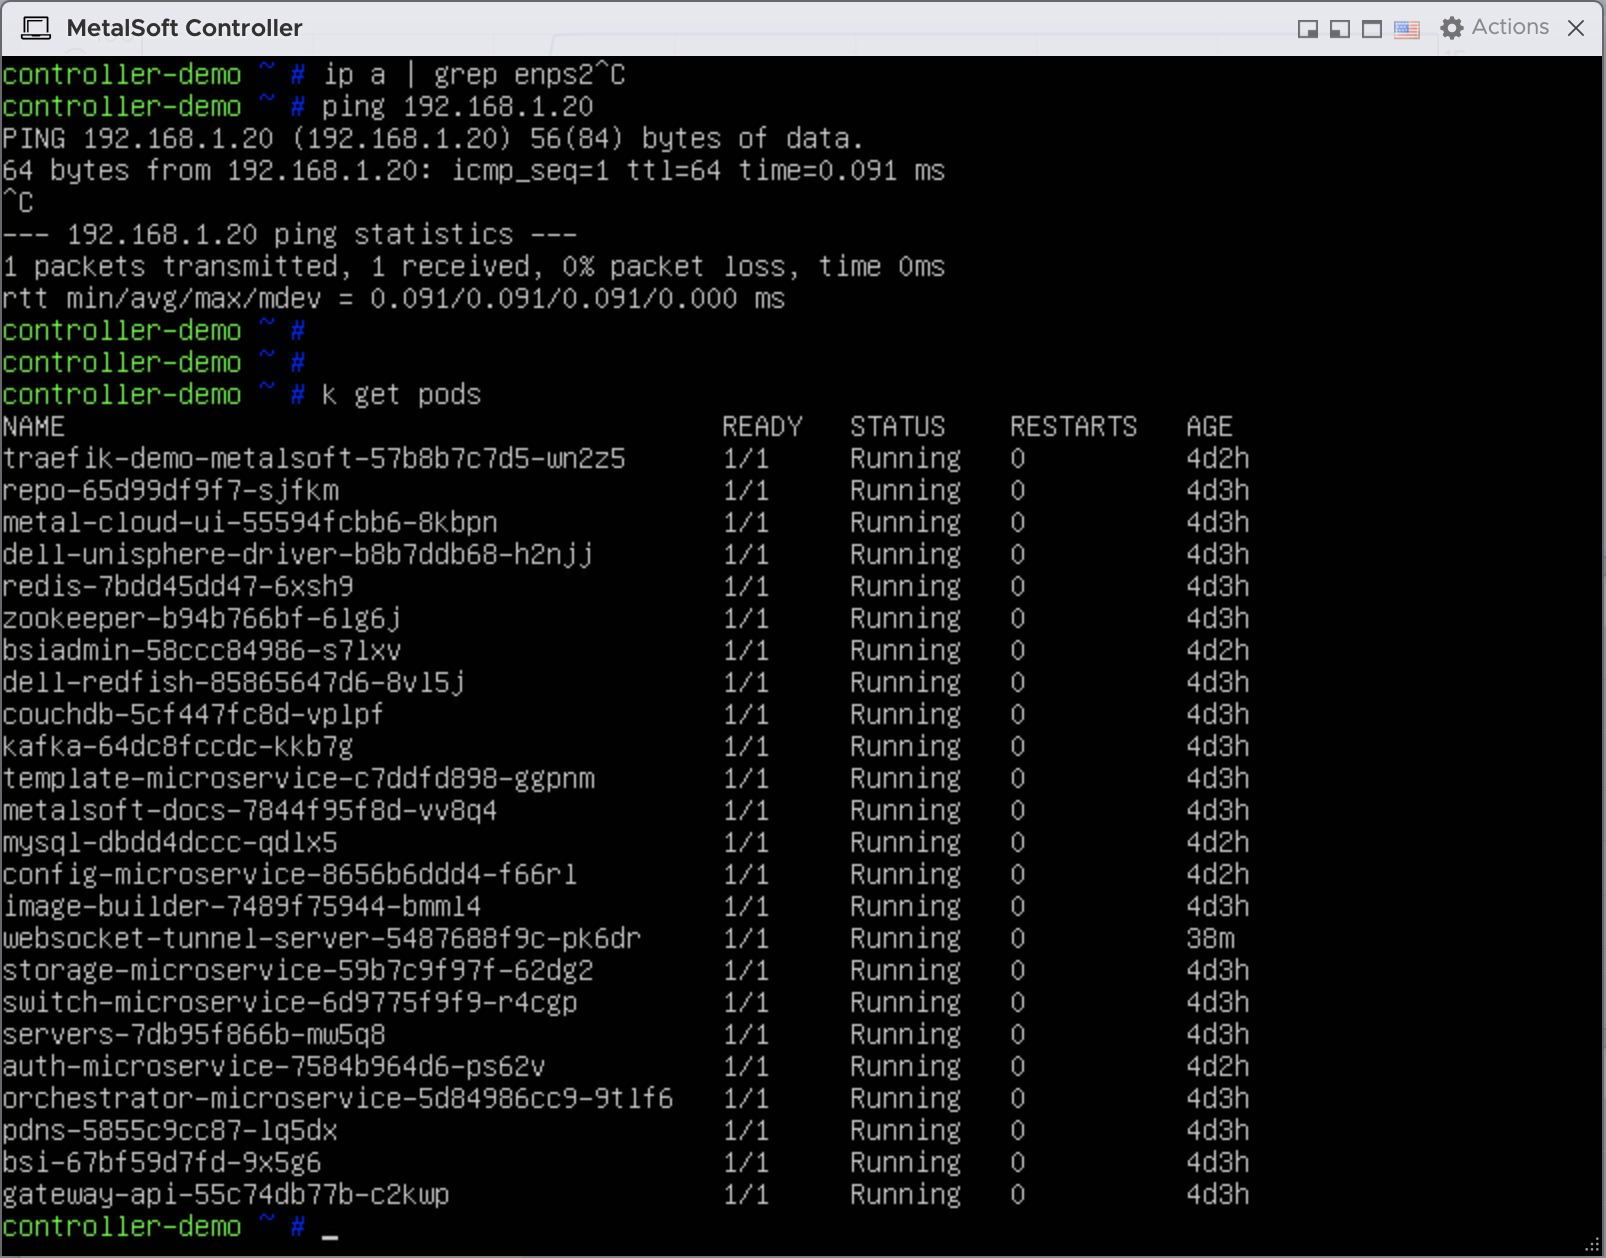Screen dimensions: 1606x1258
Task: Click the 'ip a | grep enps2^C' command
Action: [474, 75]
